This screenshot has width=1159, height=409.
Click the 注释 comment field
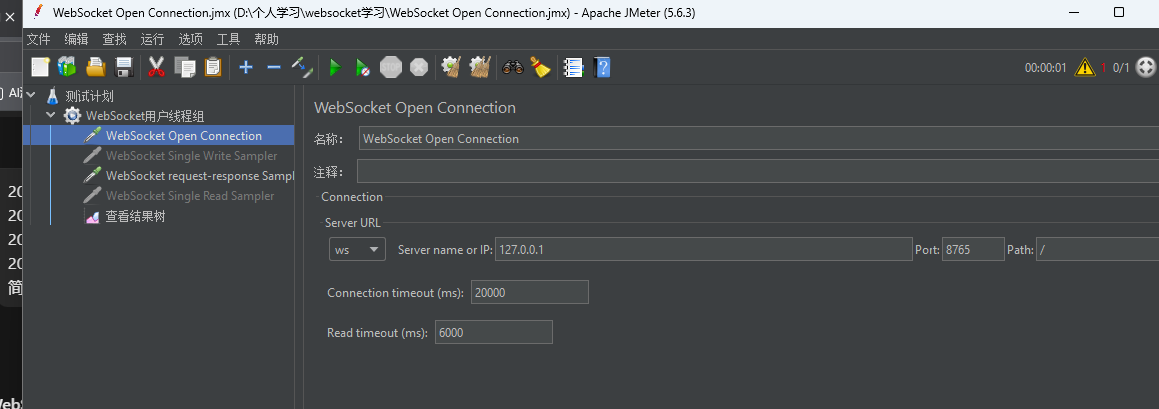[x=758, y=171]
